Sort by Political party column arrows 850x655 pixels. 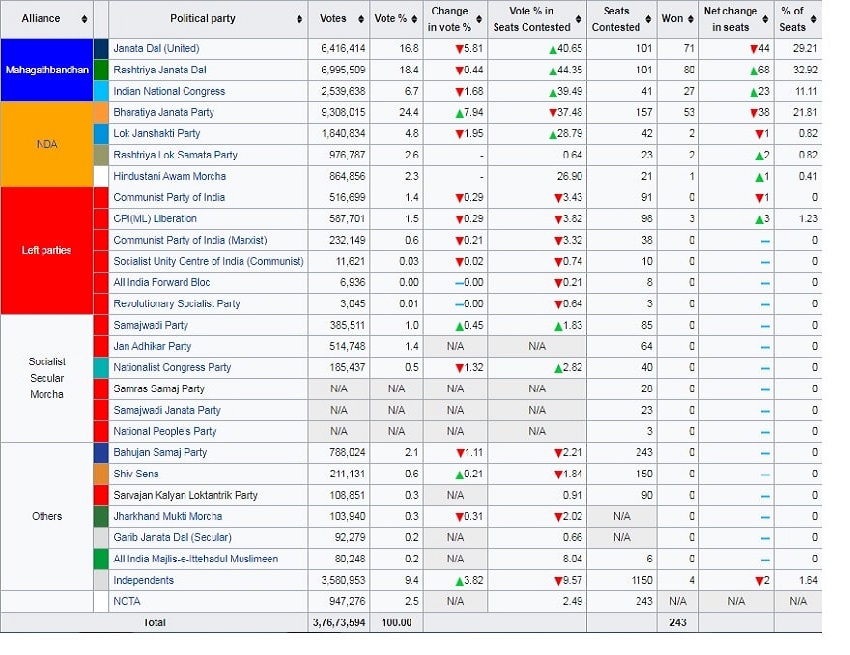299,19
